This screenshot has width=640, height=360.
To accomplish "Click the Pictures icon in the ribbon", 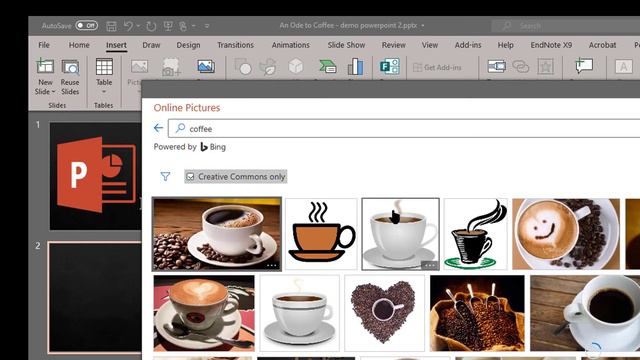I will point(139,67).
